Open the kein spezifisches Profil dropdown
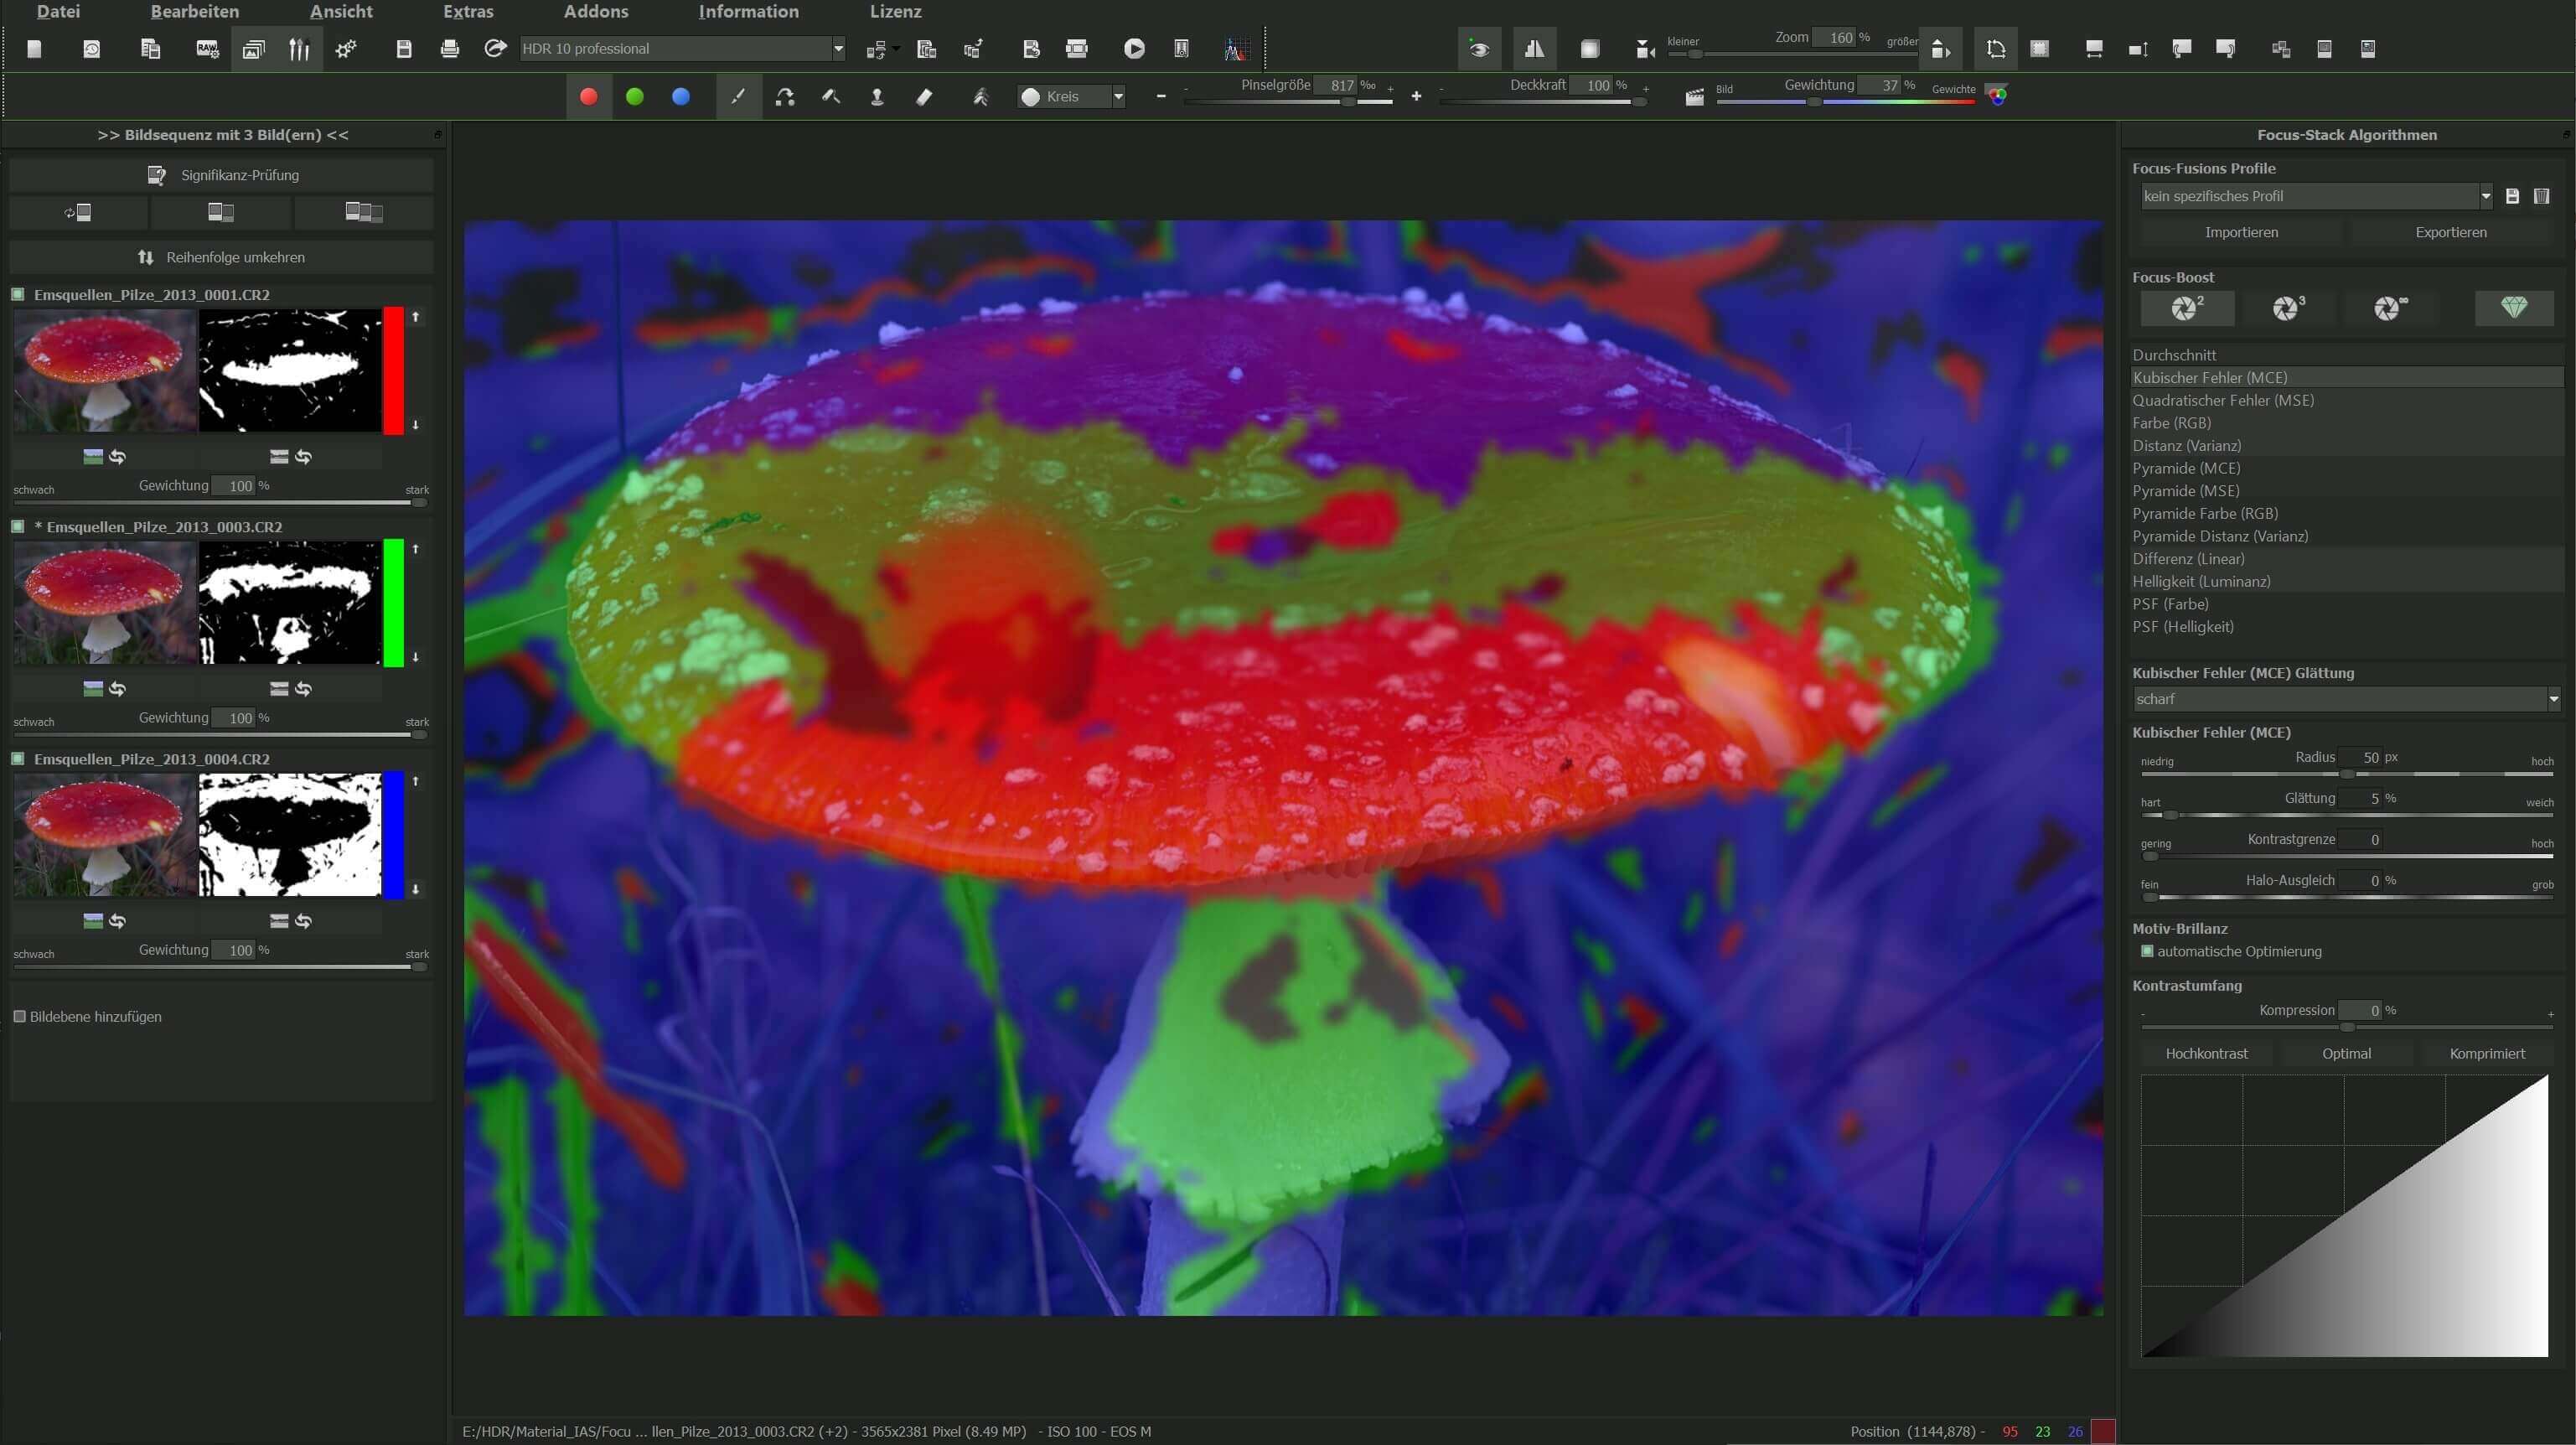This screenshot has width=2576, height=1445. pyautogui.click(x=2316, y=196)
